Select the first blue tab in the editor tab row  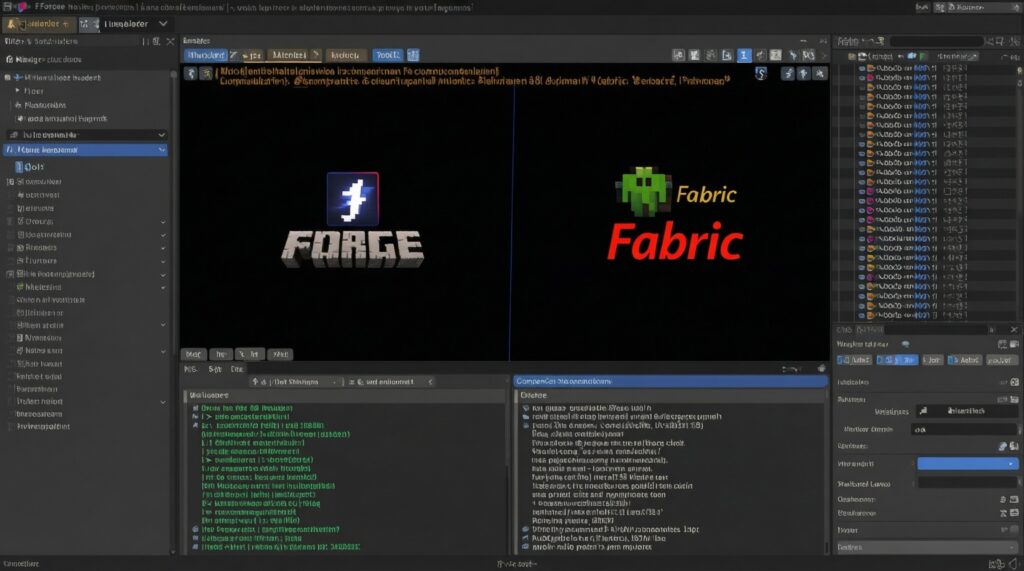206,56
